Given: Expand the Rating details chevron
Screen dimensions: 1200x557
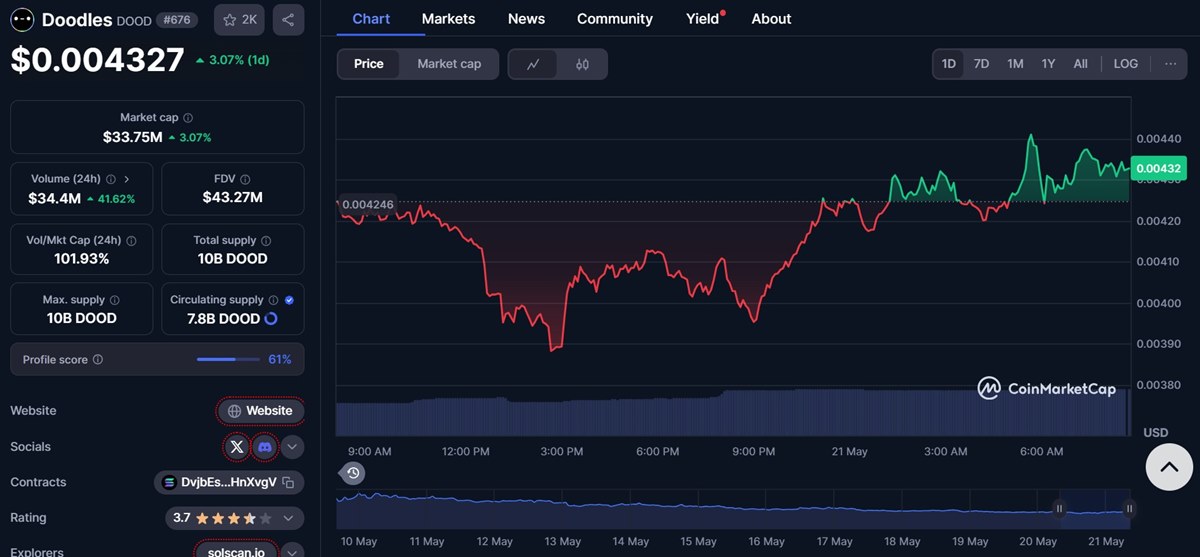Looking at the screenshot, I should click(x=288, y=518).
